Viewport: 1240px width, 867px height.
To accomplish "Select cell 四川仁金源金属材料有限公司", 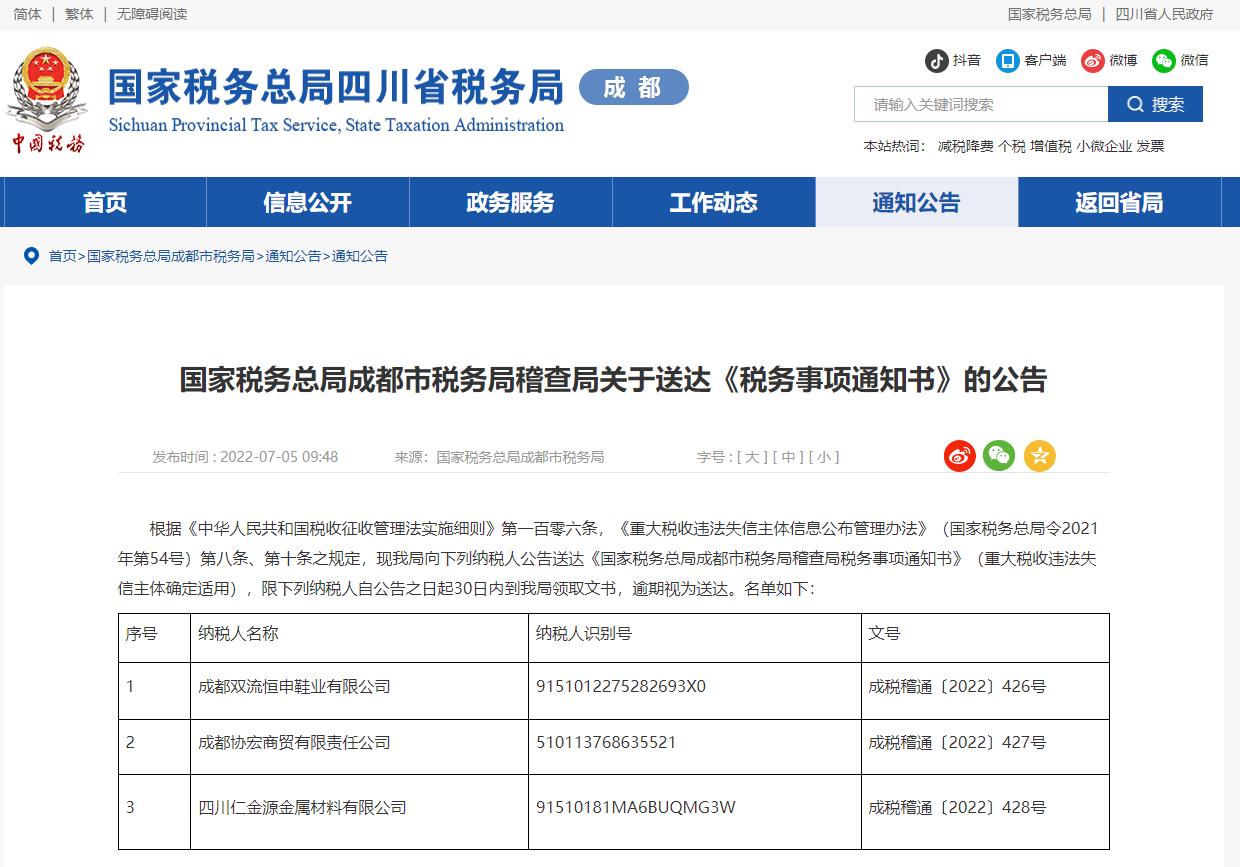I will [303, 807].
